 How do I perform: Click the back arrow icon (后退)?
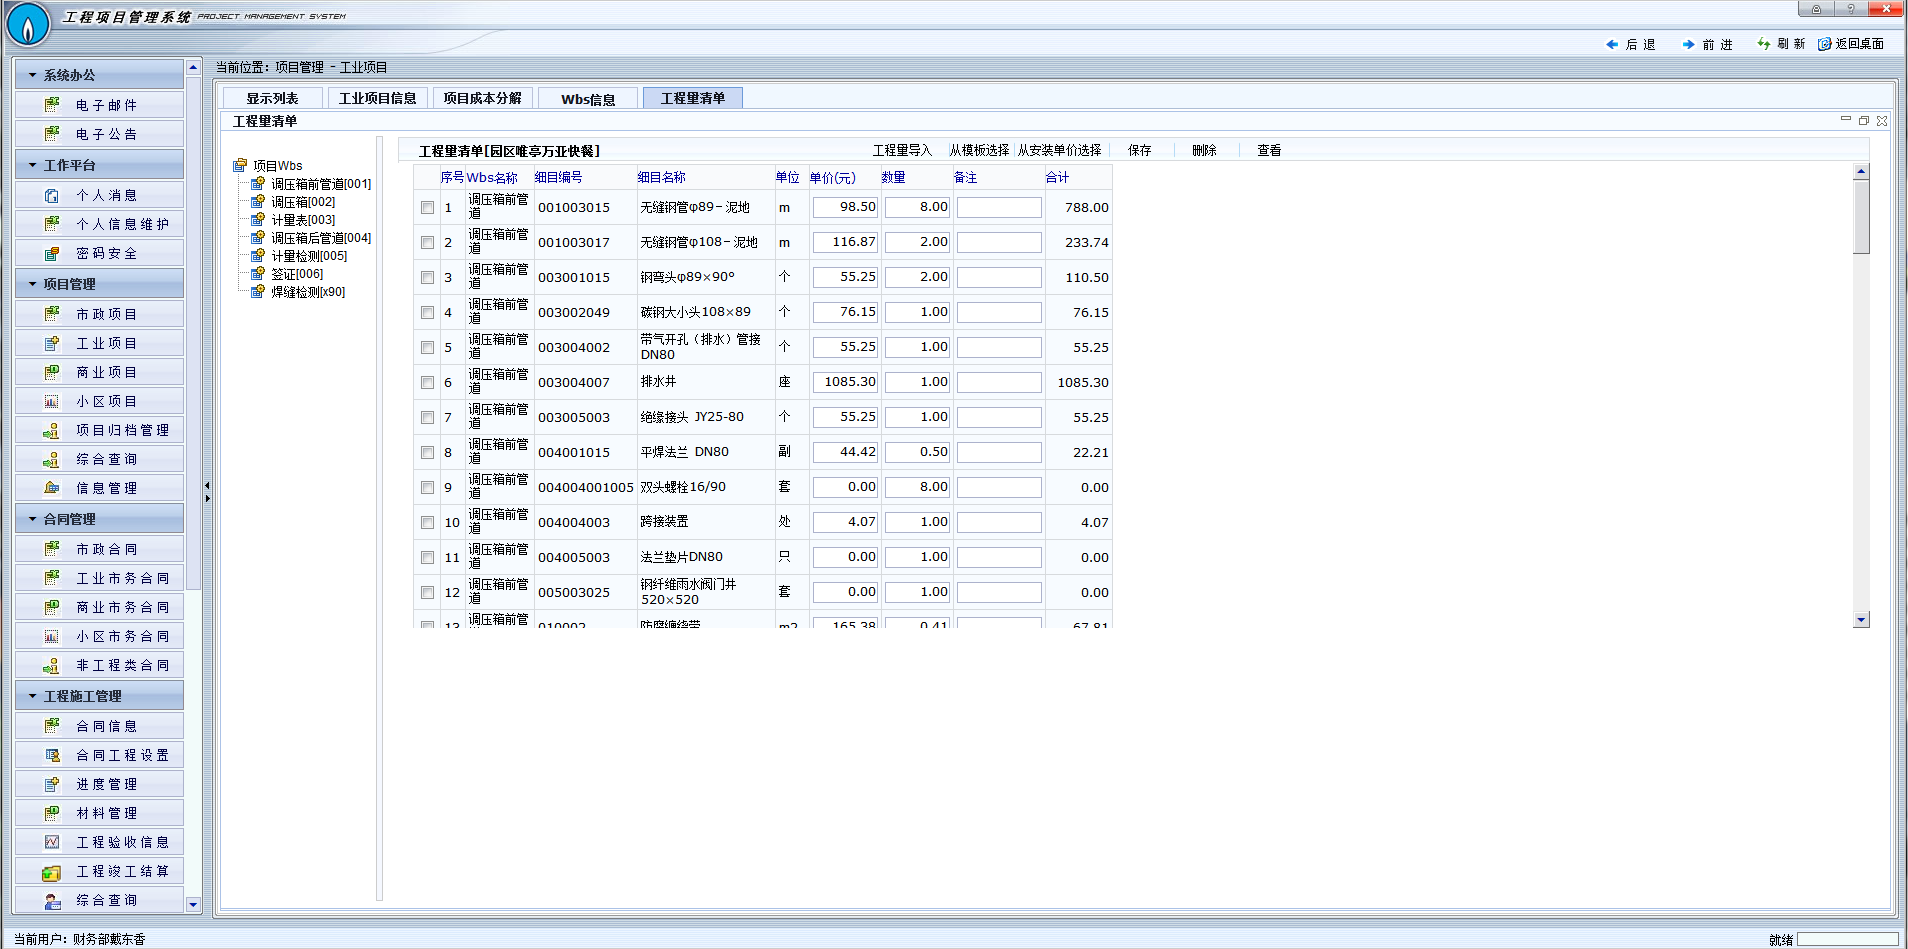click(x=1611, y=44)
